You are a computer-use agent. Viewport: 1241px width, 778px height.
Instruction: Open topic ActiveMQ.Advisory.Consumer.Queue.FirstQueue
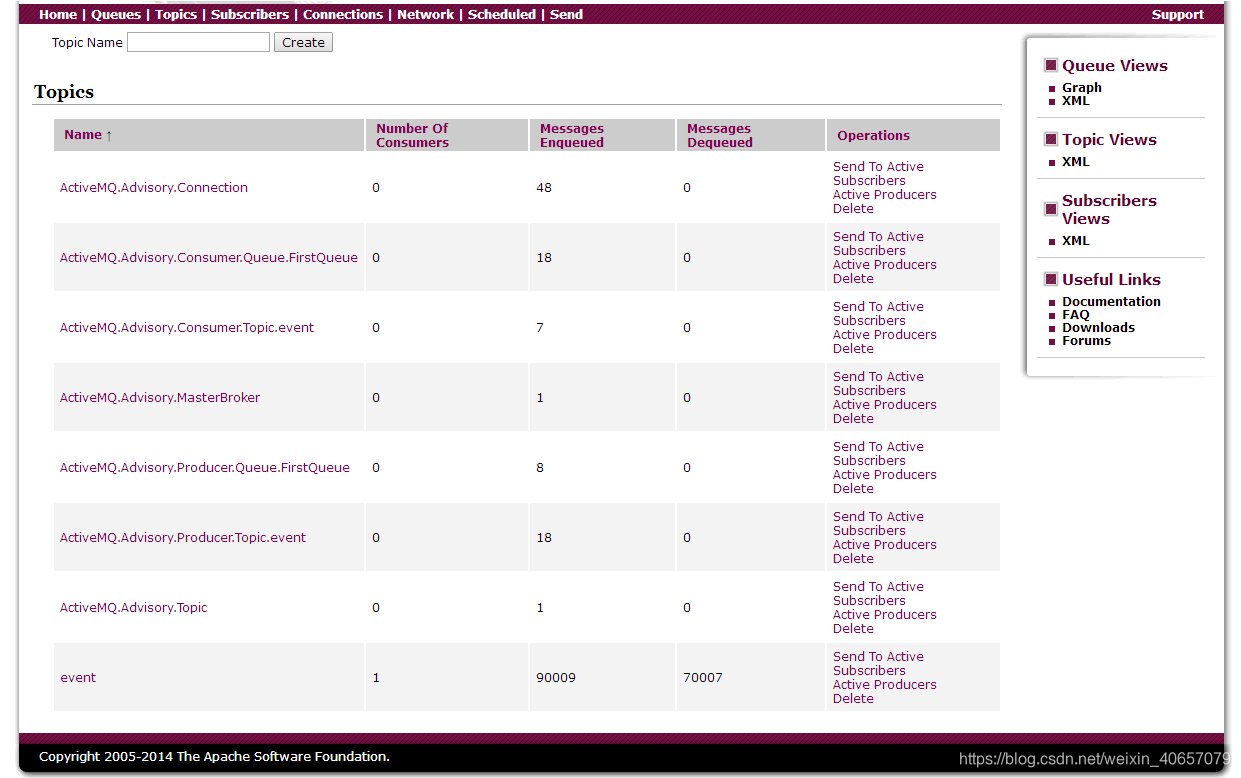209,257
